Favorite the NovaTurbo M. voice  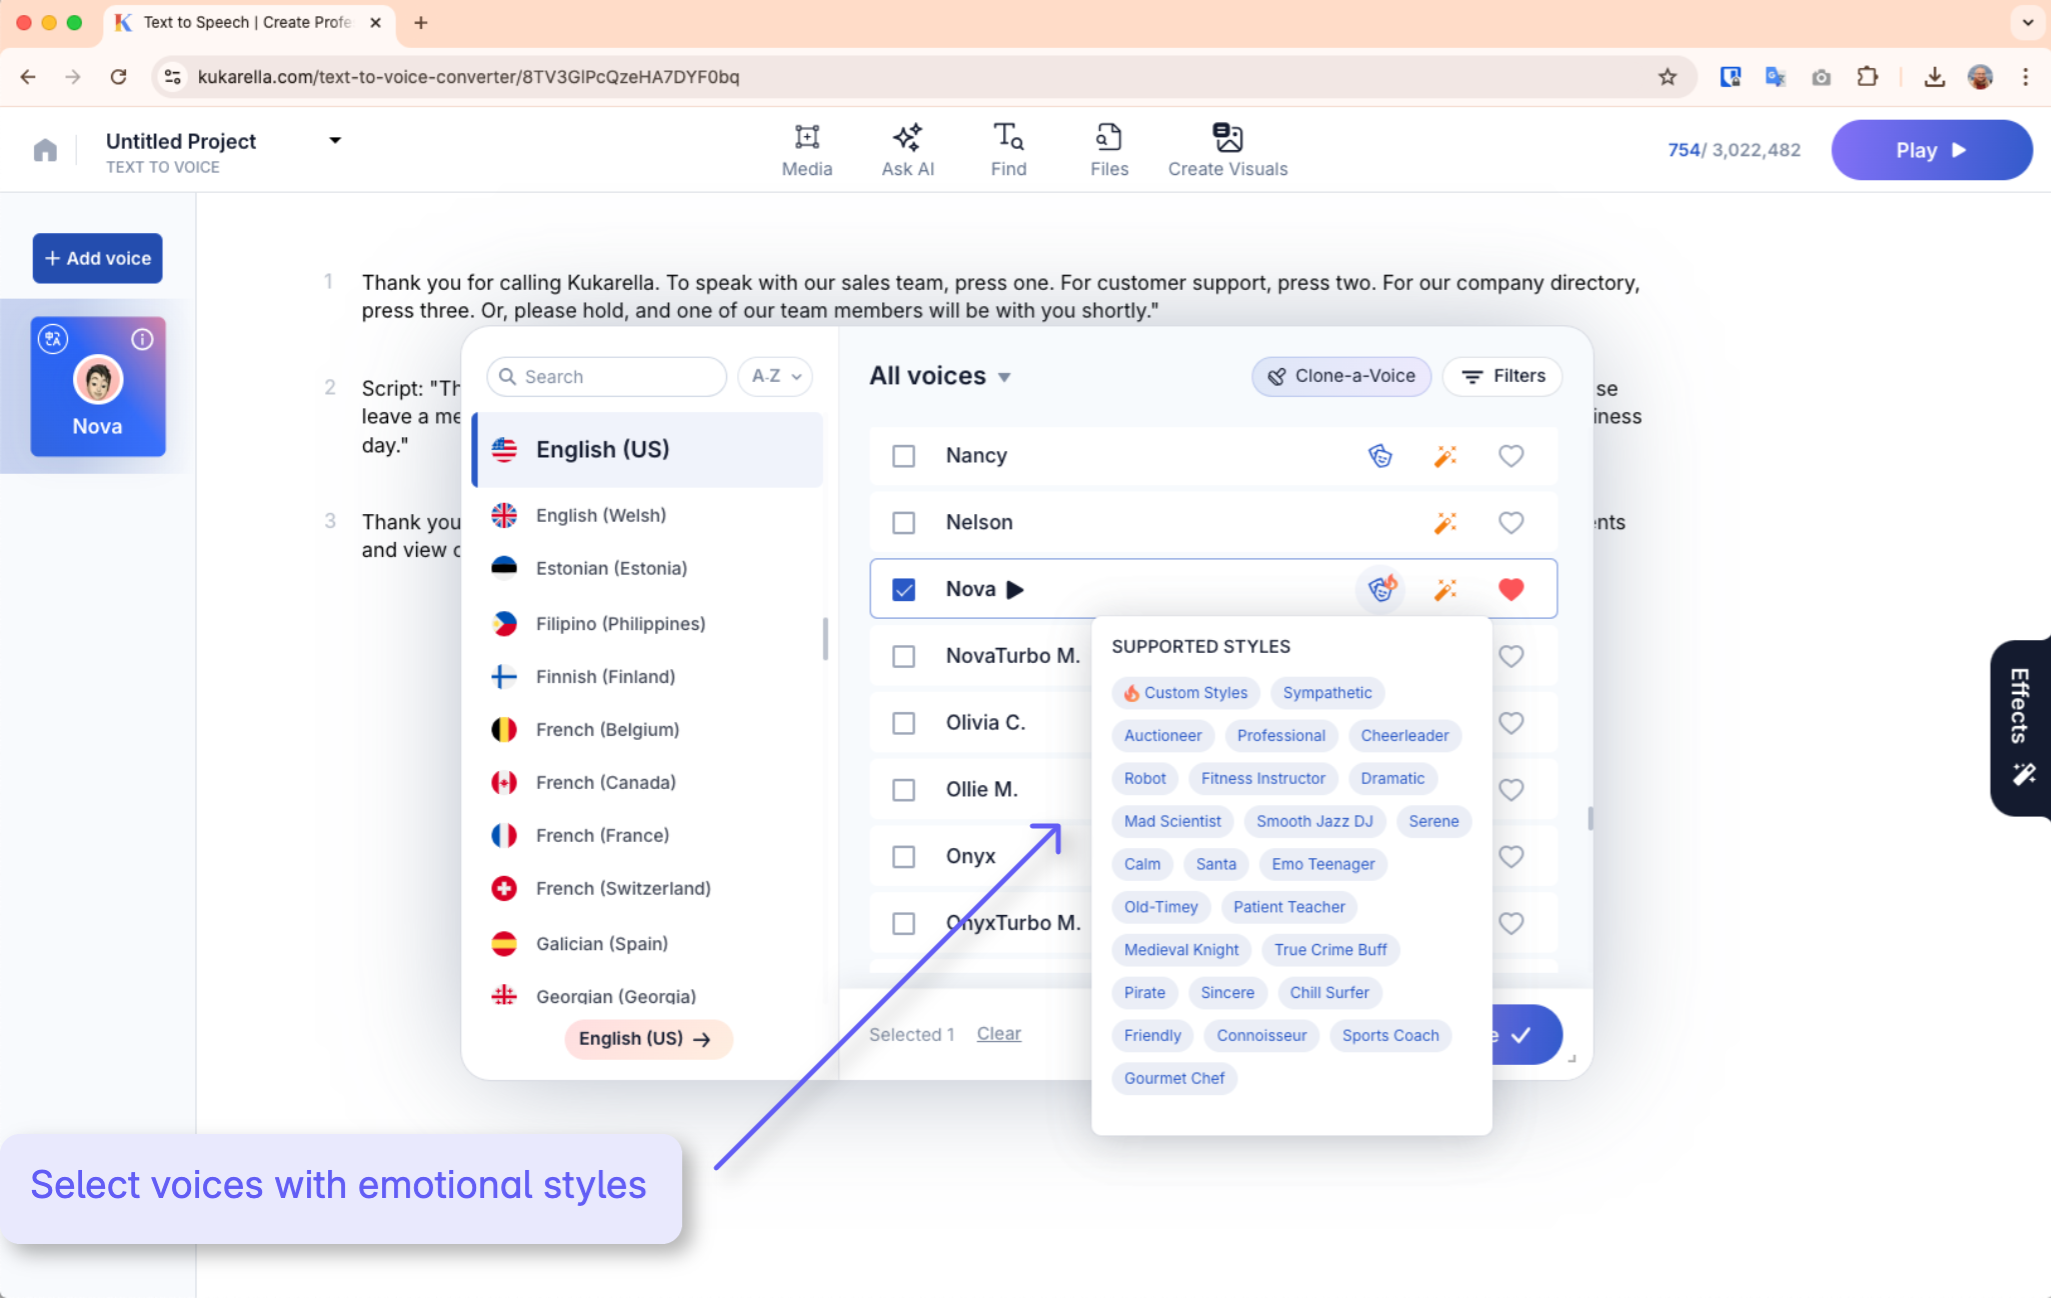point(1511,656)
